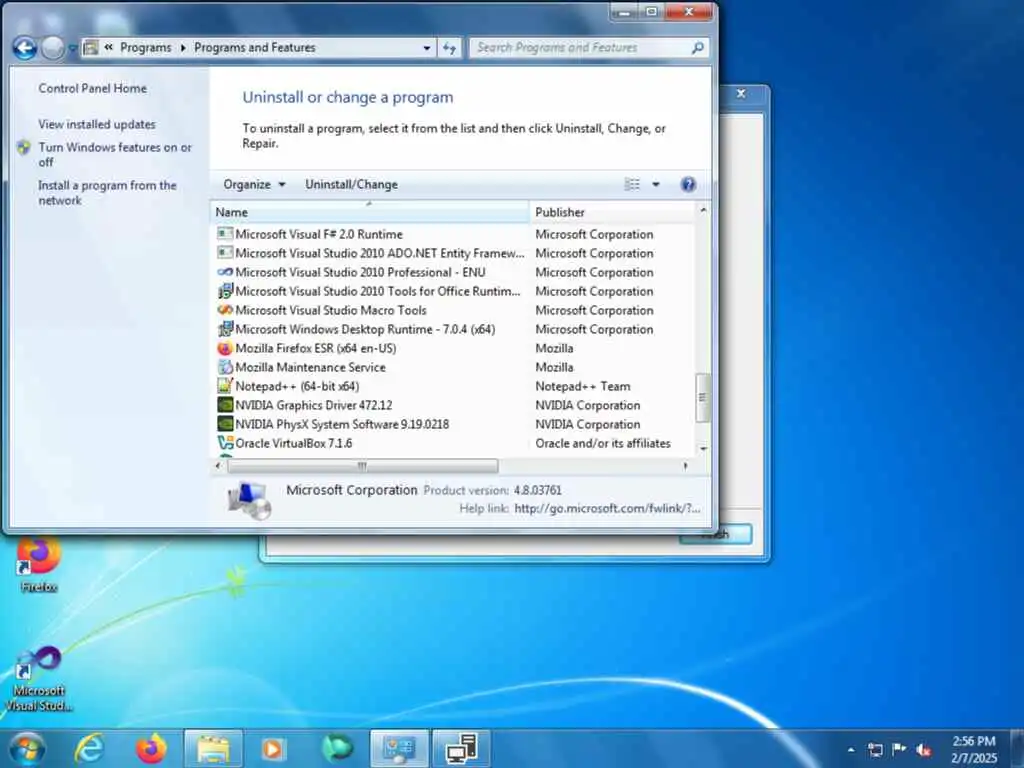This screenshot has width=1024, height=768.
Task: Open the Firefox desktop shortcut
Action: 39,563
